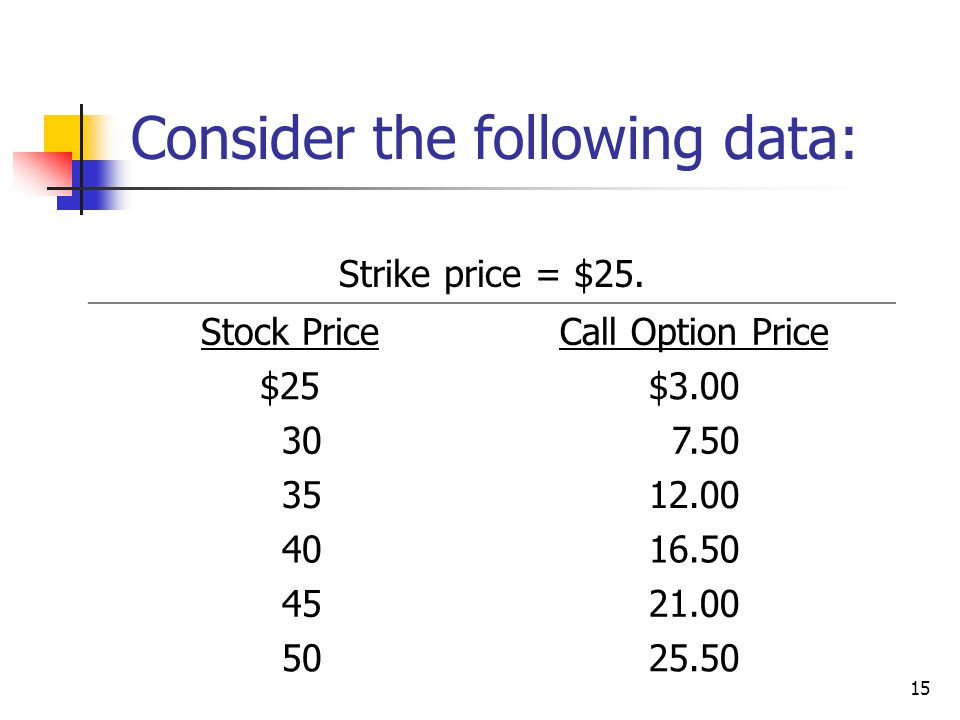
Task: Click stock price value 35
Action: [301, 495]
